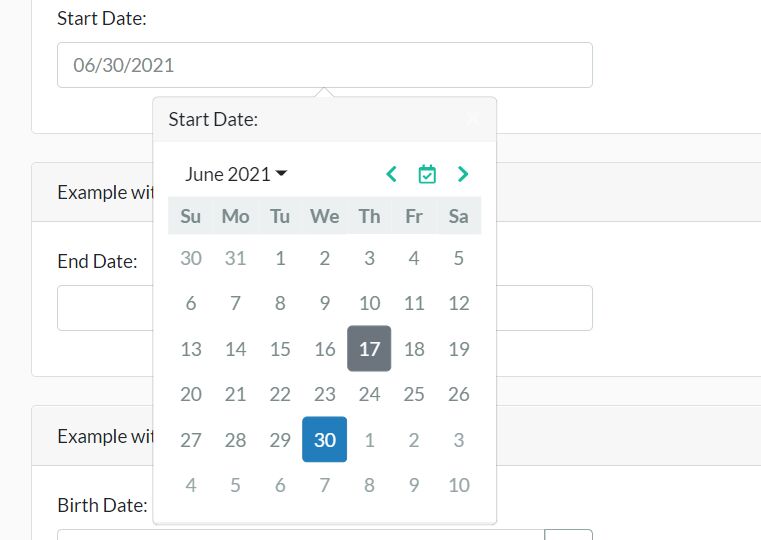Pick June 23 in calendar

pos(325,394)
